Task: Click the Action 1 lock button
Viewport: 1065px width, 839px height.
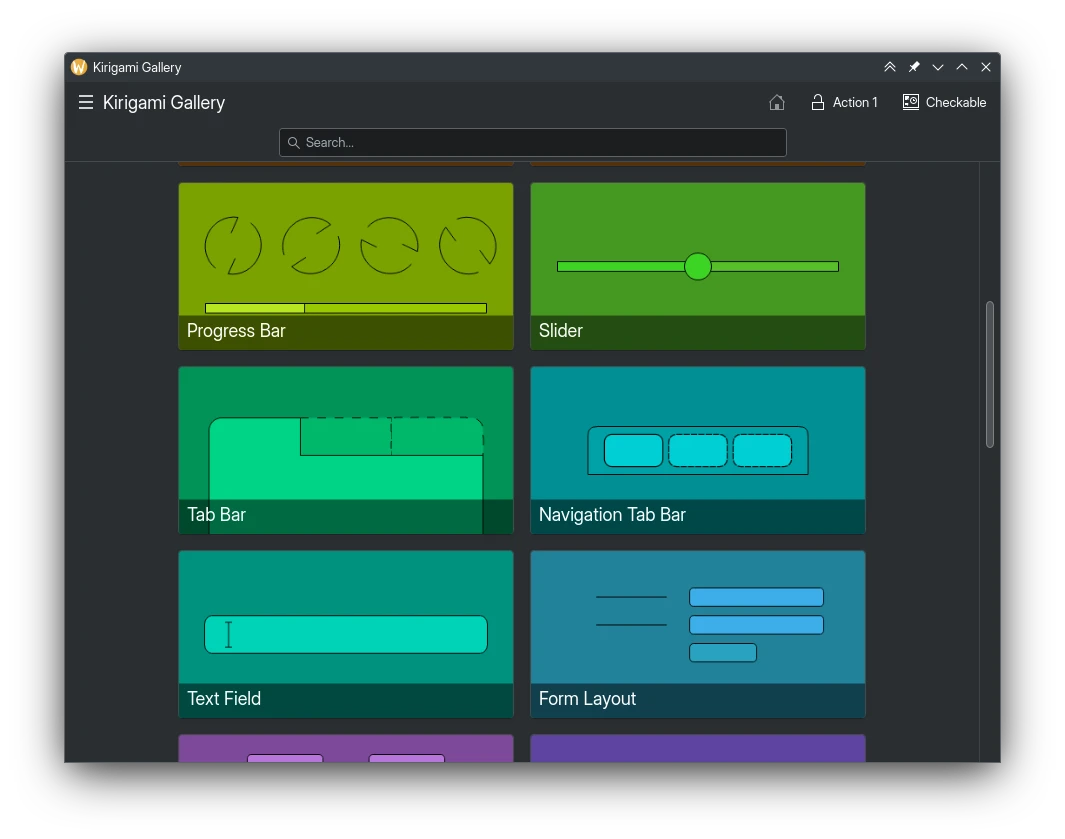Action: pyautogui.click(x=844, y=103)
